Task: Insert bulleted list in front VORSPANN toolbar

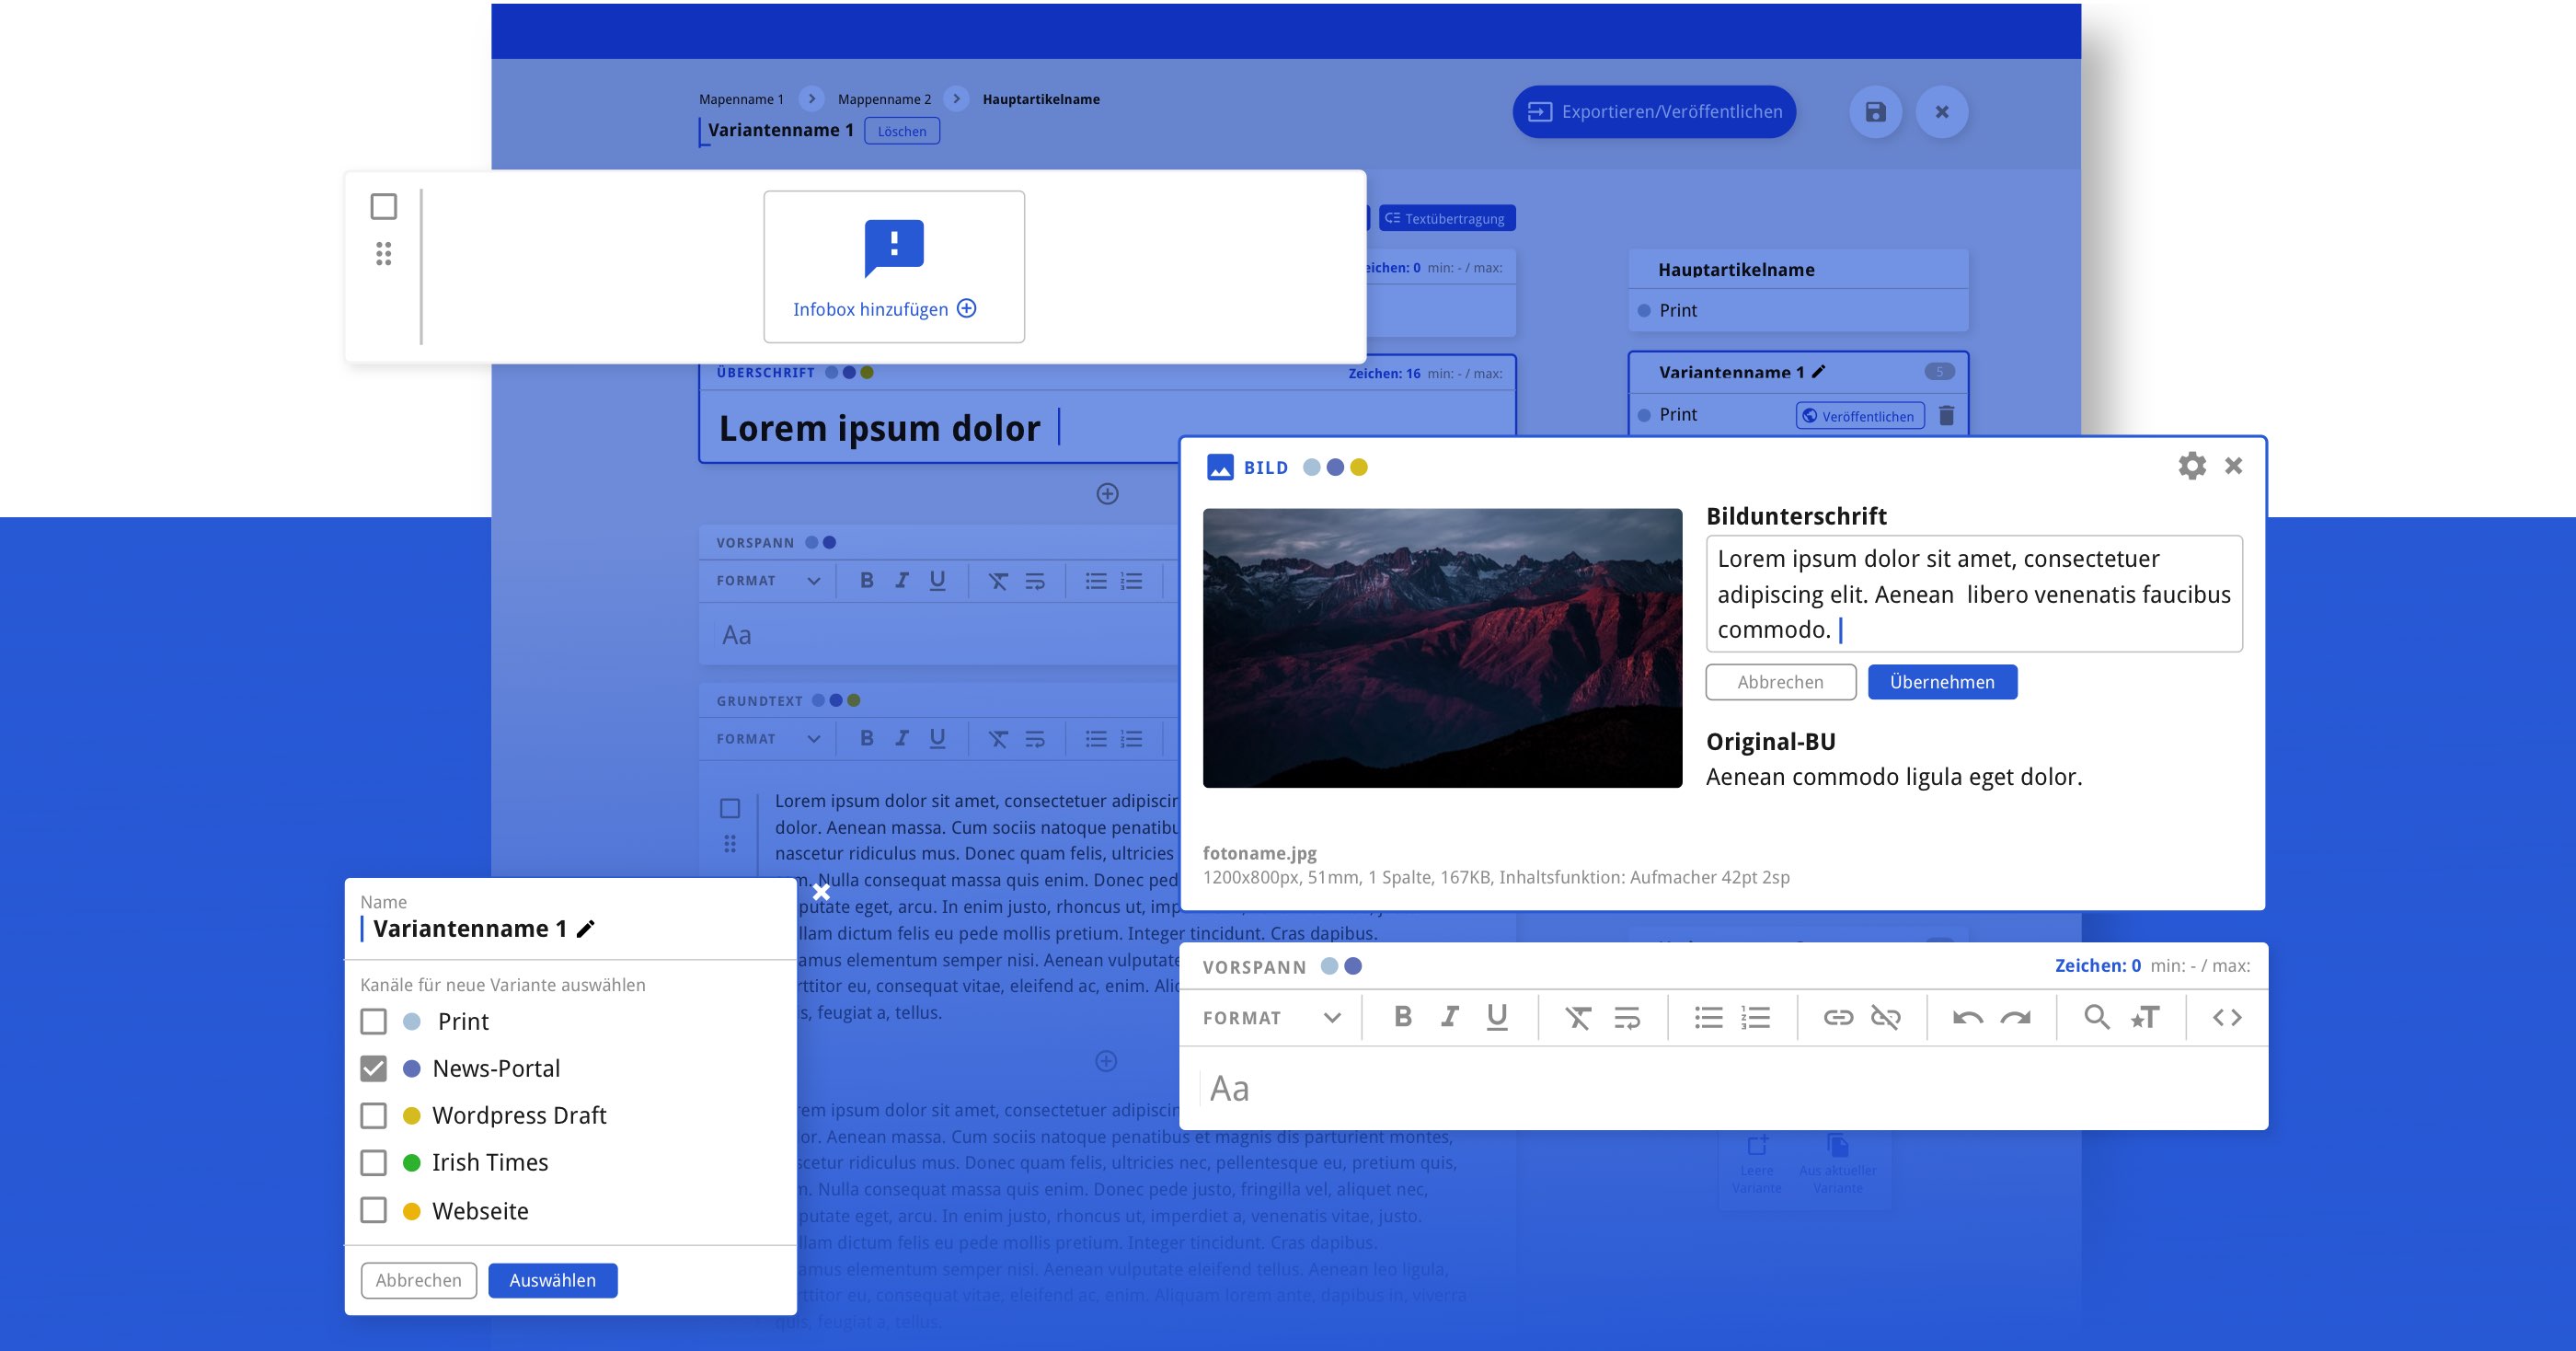Action: pyautogui.click(x=1708, y=1018)
